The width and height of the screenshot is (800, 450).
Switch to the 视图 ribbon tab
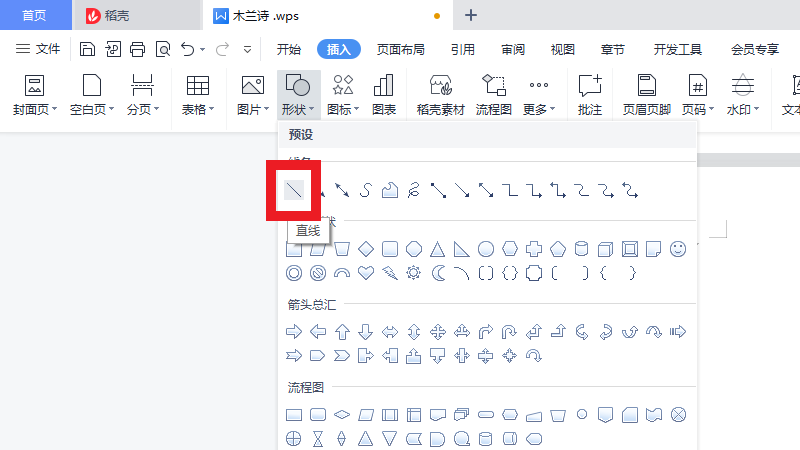[563, 49]
